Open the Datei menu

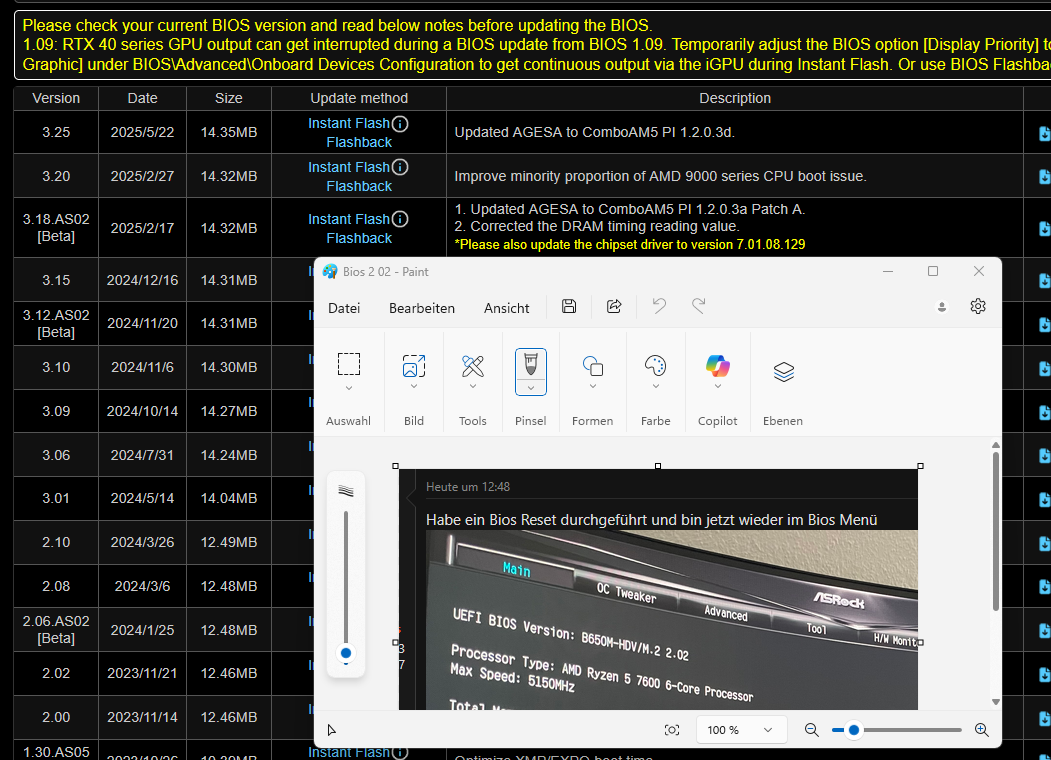pyautogui.click(x=344, y=308)
